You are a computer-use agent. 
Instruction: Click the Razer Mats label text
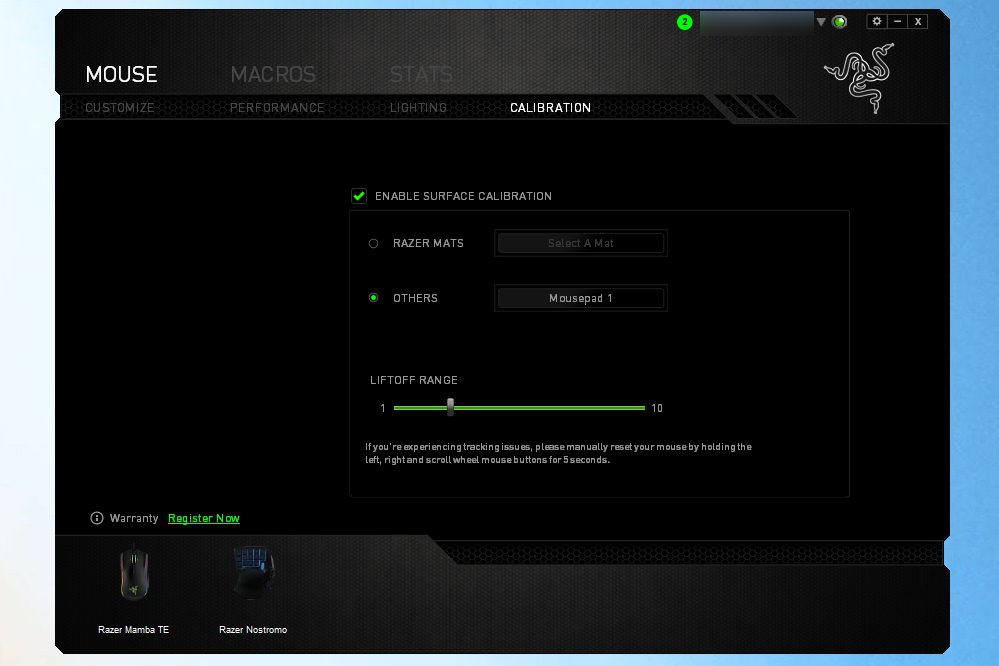[x=428, y=243]
